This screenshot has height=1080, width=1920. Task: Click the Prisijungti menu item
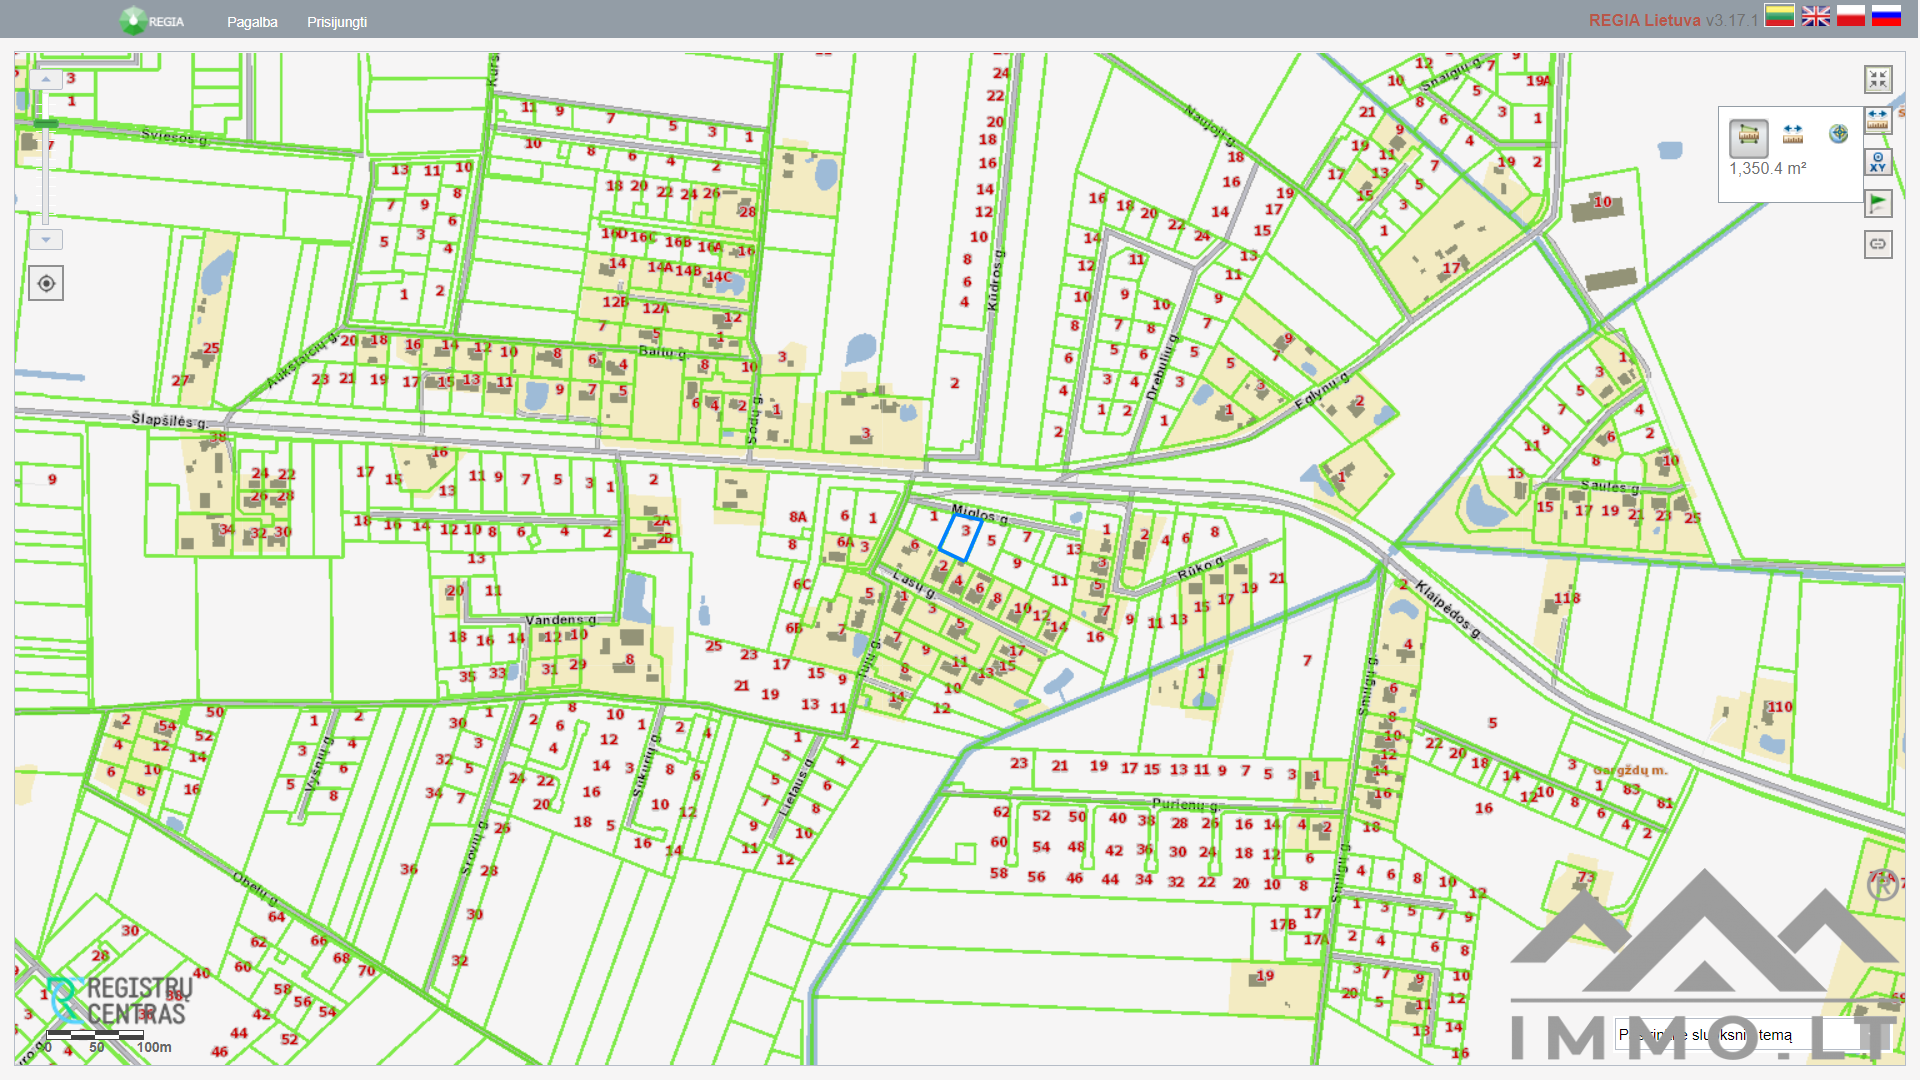point(337,22)
